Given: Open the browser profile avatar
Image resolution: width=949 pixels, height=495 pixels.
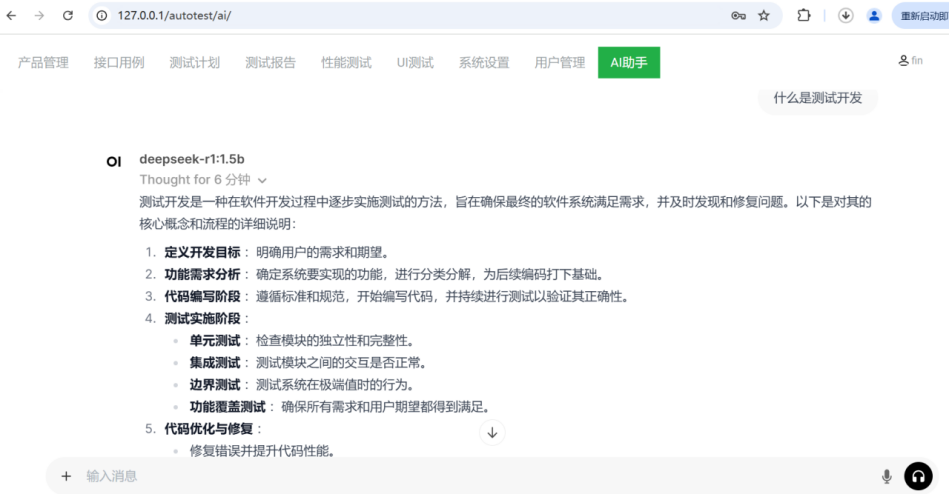Looking at the screenshot, I should point(874,16).
